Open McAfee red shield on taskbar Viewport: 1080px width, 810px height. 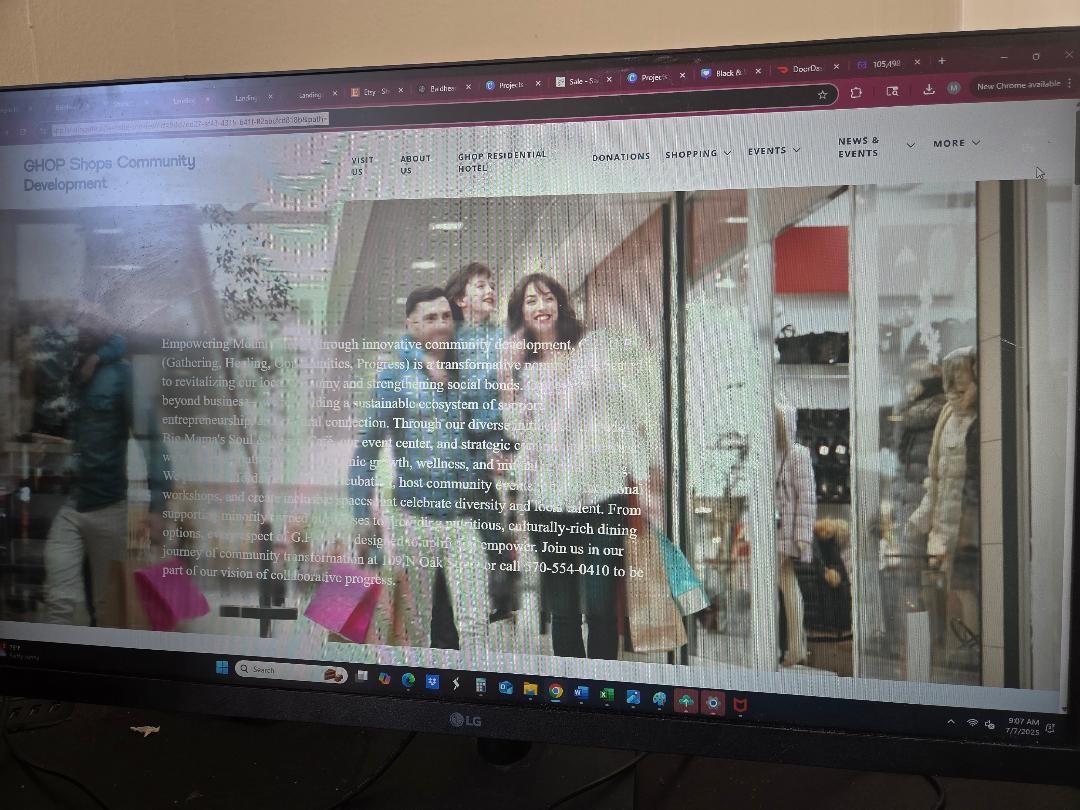click(x=740, y=705)
